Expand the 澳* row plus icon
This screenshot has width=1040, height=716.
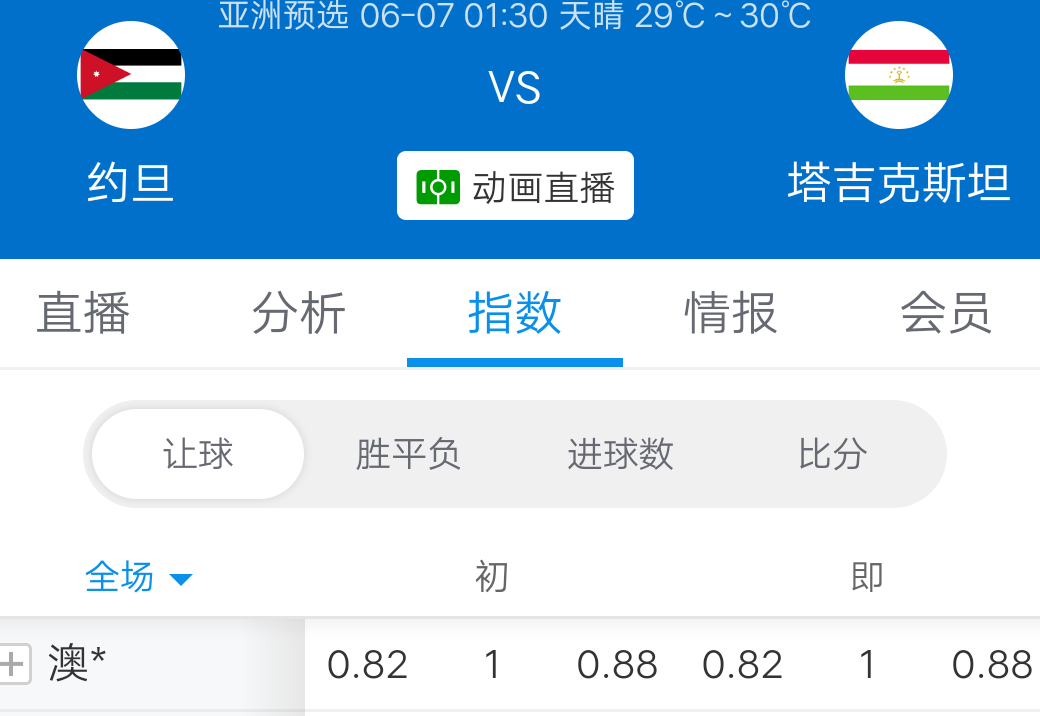[x=14, y=663]
